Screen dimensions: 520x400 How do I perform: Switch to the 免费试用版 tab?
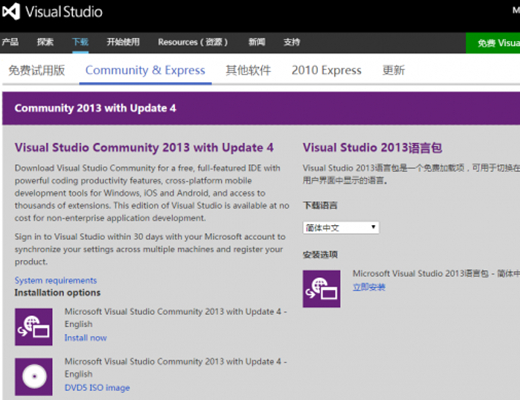click(37, 70)
